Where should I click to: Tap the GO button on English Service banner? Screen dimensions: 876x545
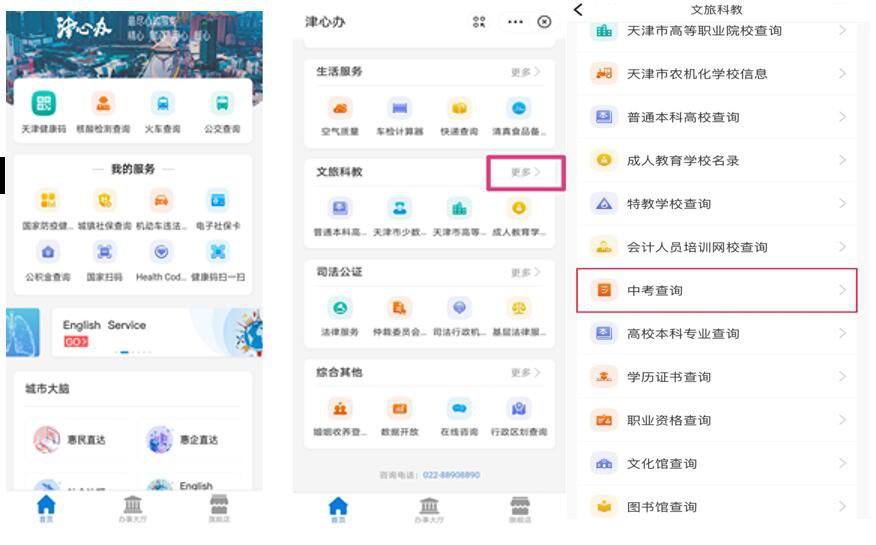click(76, 342)
